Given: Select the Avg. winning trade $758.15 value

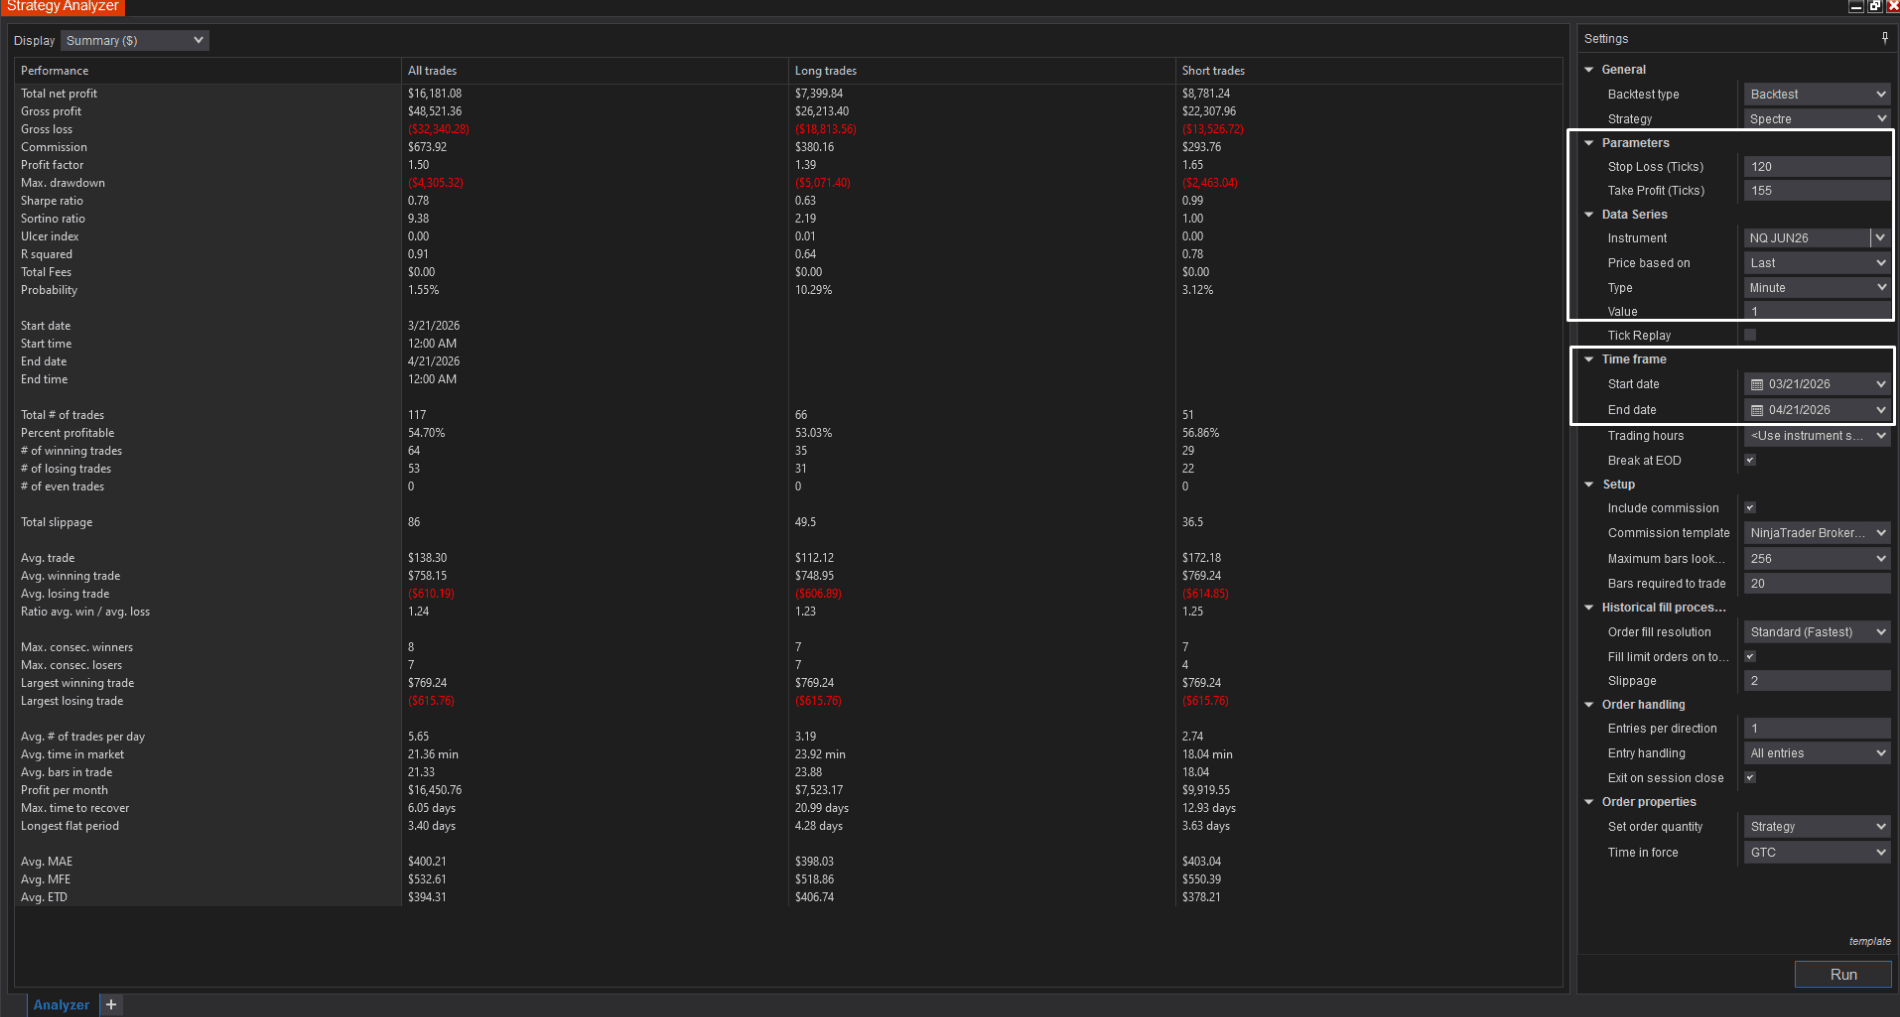Looking at the screenshot, I should 427,576.
